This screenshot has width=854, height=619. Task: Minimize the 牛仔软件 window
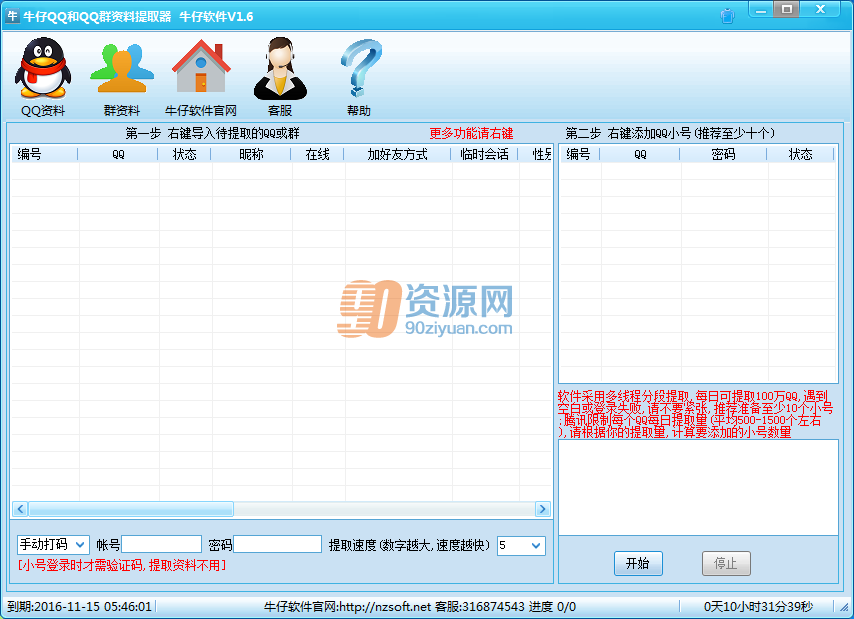(761, 10)
